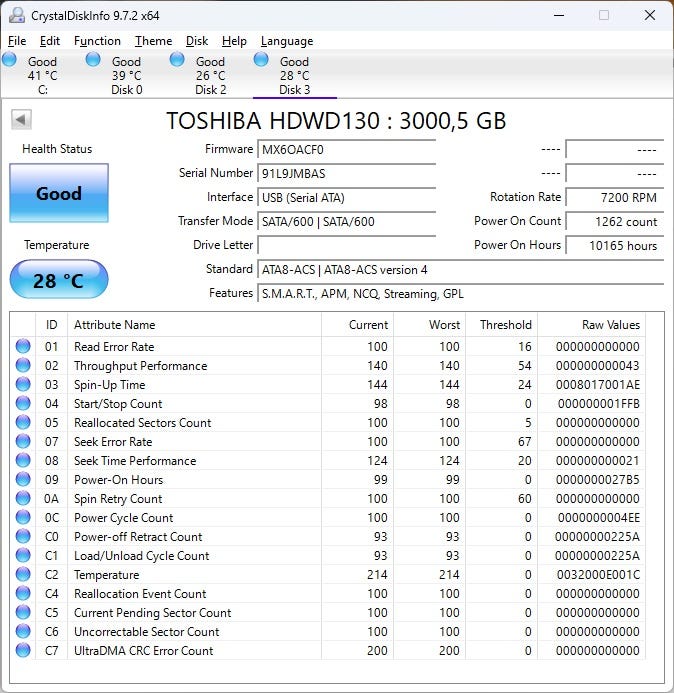The height and width of the screenshot is (693, 674).
Task: Switch to the Disk 0 tab
Action: [126, 75]
